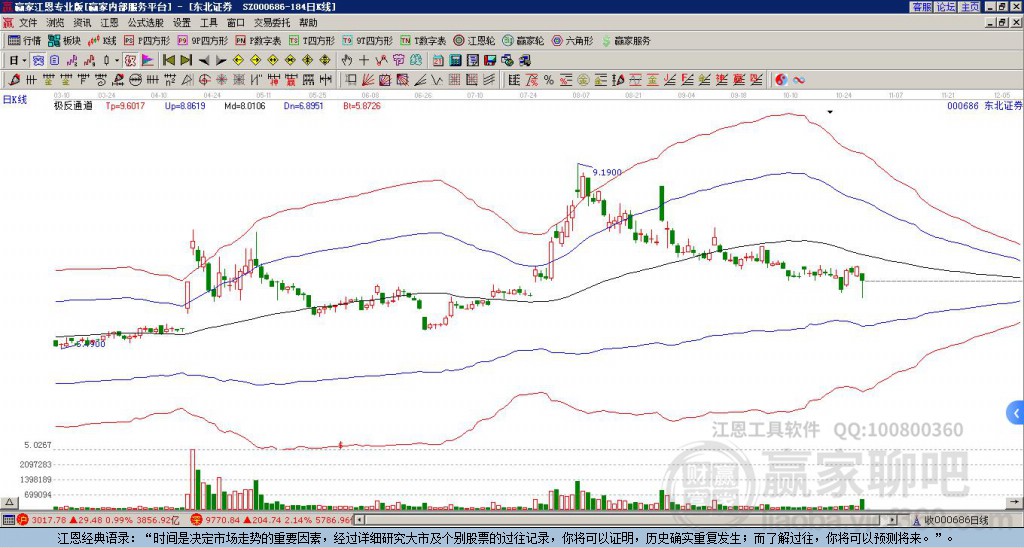Click the 主页 button in title bar

970,7
